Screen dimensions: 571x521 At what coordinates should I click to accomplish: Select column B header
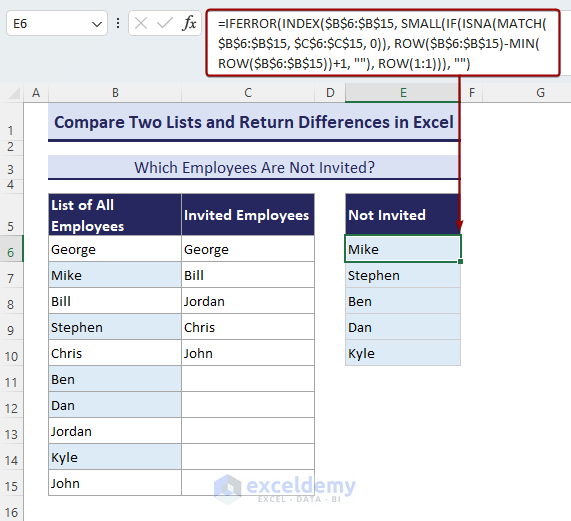pos(115,93)
